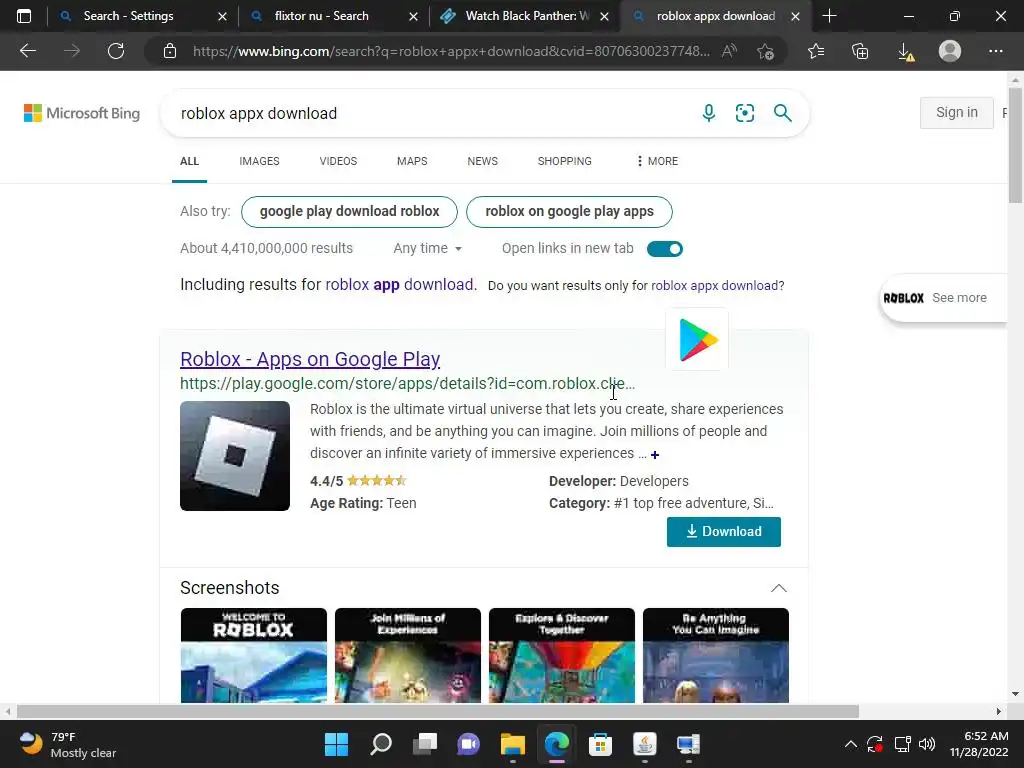The image size is (1024, 768).
Task: Open Read aloud in address bar
Action: tap(729, 51)
